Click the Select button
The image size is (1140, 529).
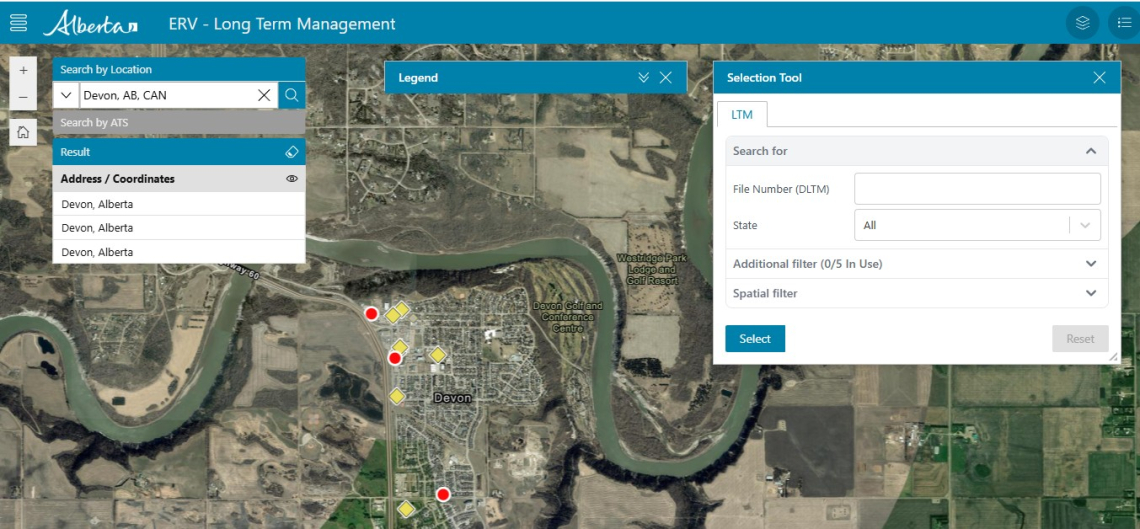pos(755,339)
